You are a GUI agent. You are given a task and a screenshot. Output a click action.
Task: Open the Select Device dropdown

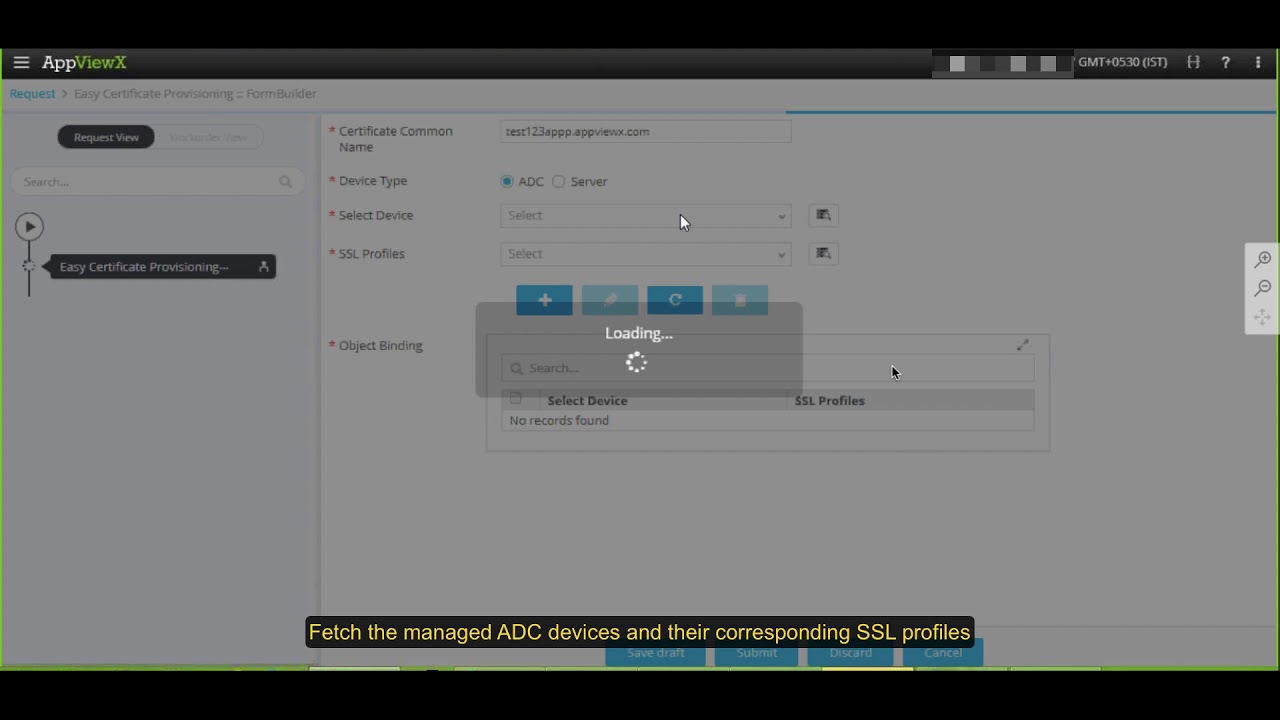646,215
